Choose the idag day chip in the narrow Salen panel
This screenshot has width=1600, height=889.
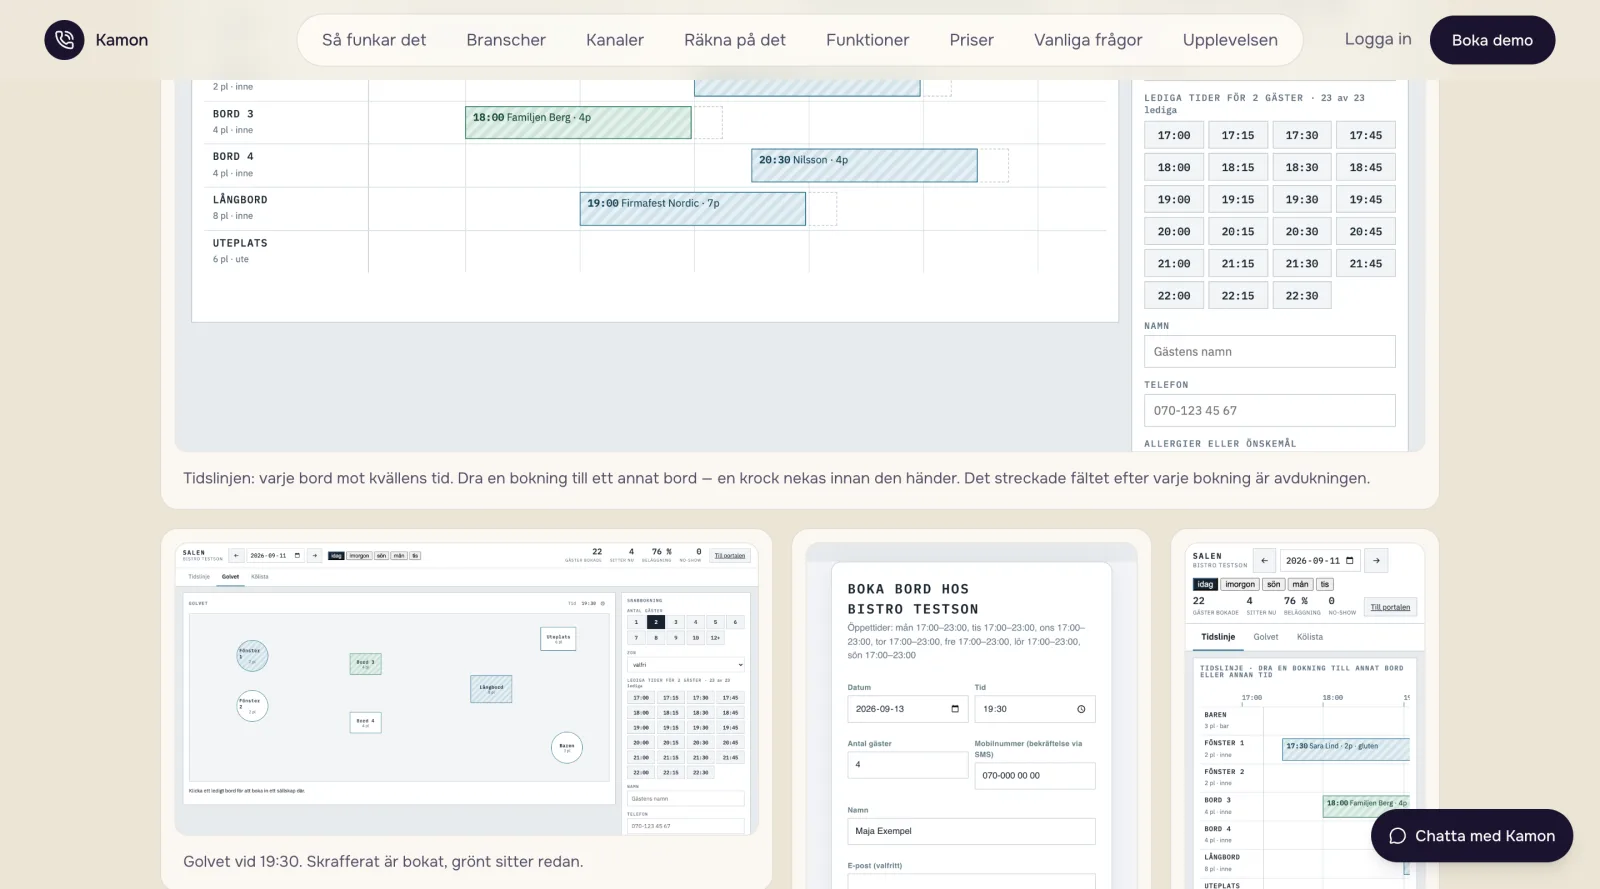point(1205,585)
